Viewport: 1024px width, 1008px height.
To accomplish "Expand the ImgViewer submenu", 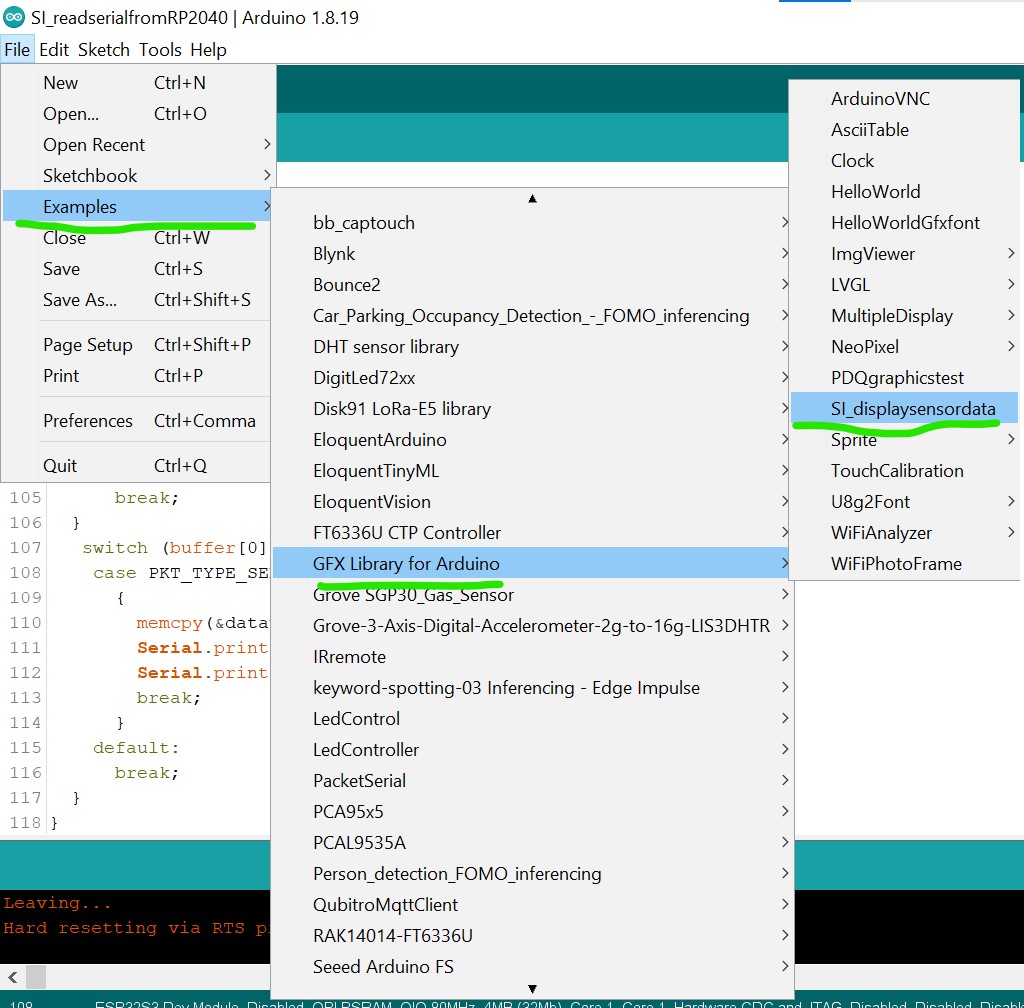I will pos(904,253).
